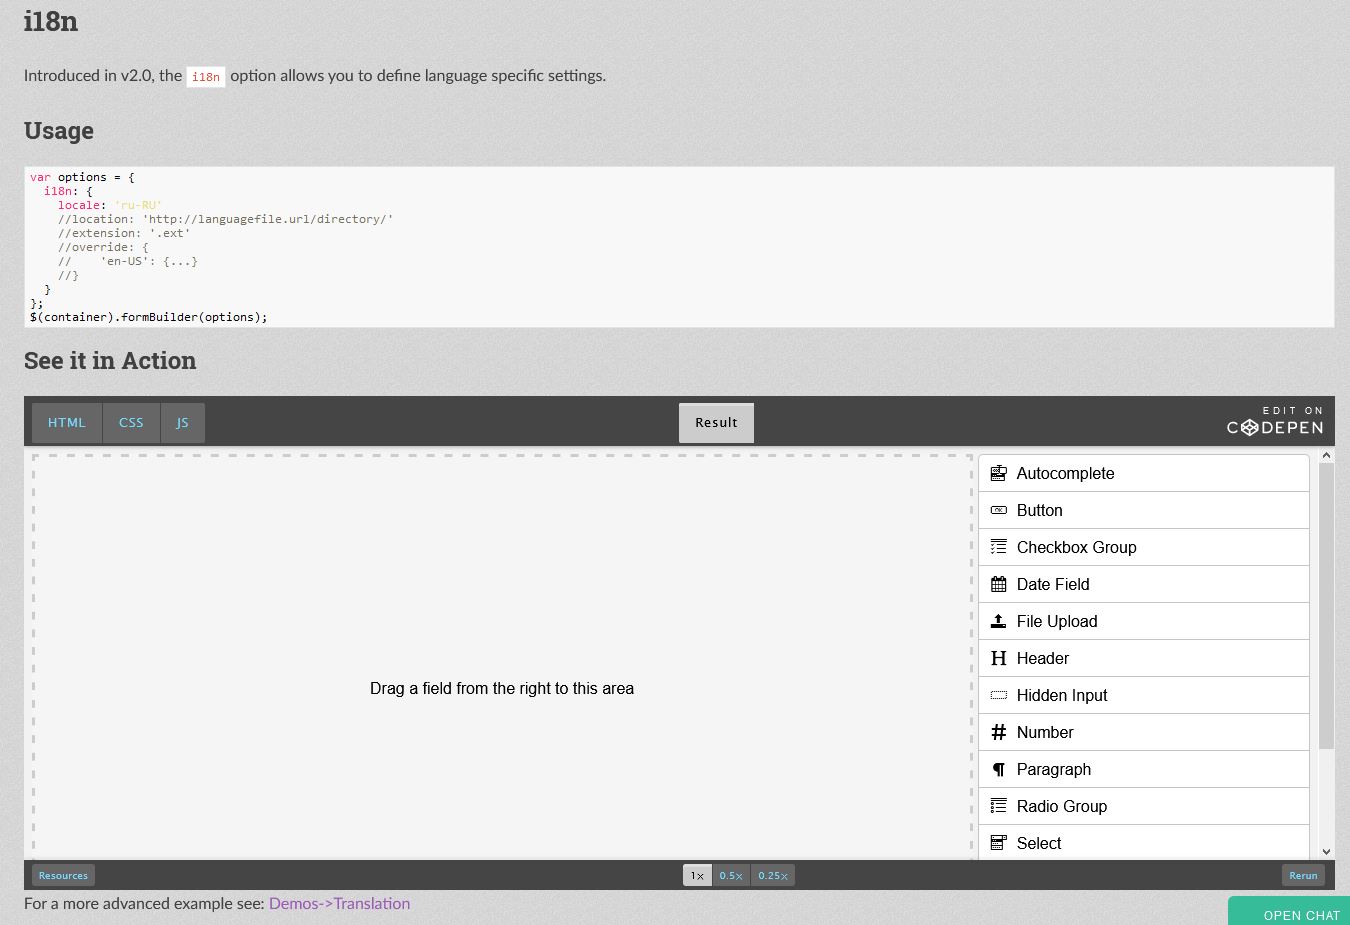Switch to the HTML tab
The image size is (1350, 925).
(x=66, y=422)
